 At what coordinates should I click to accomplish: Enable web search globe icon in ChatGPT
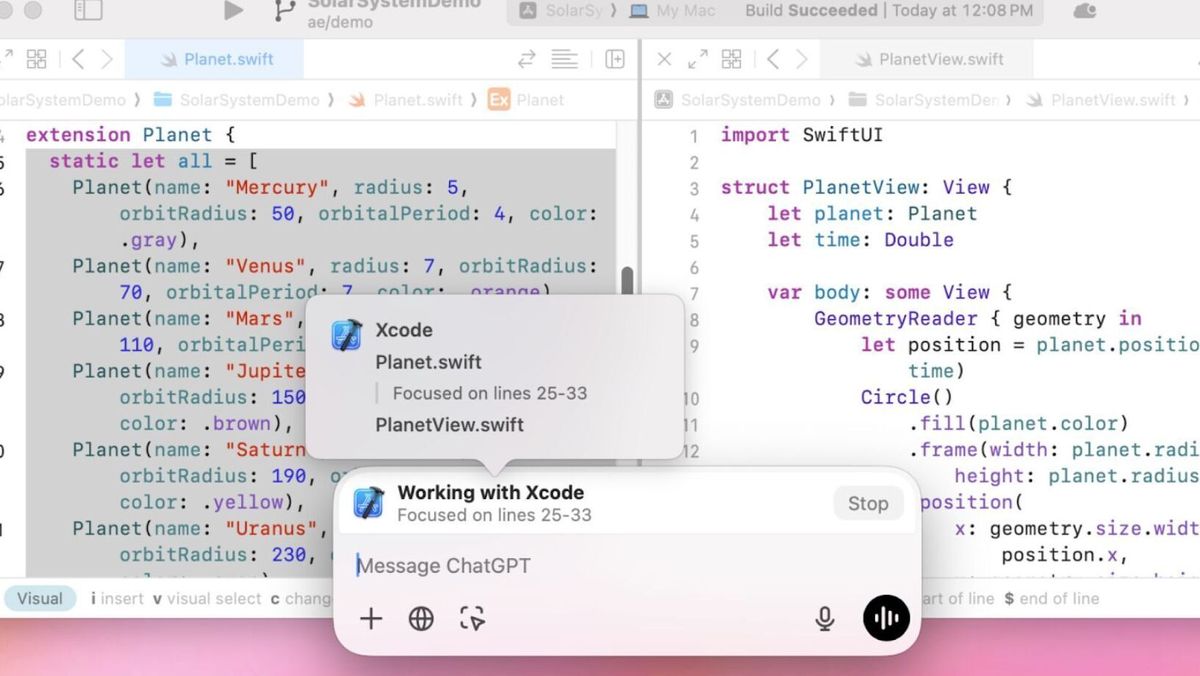pos(422,619)
